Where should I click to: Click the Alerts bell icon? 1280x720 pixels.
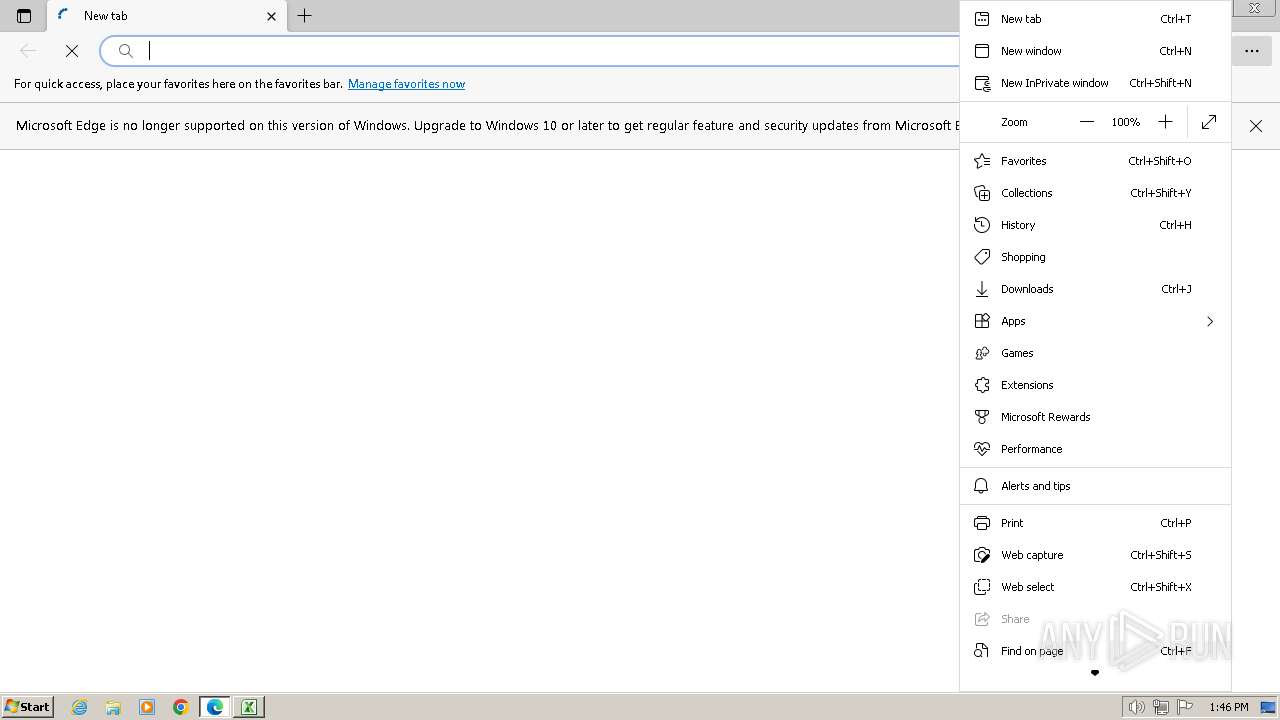point(982,486)
